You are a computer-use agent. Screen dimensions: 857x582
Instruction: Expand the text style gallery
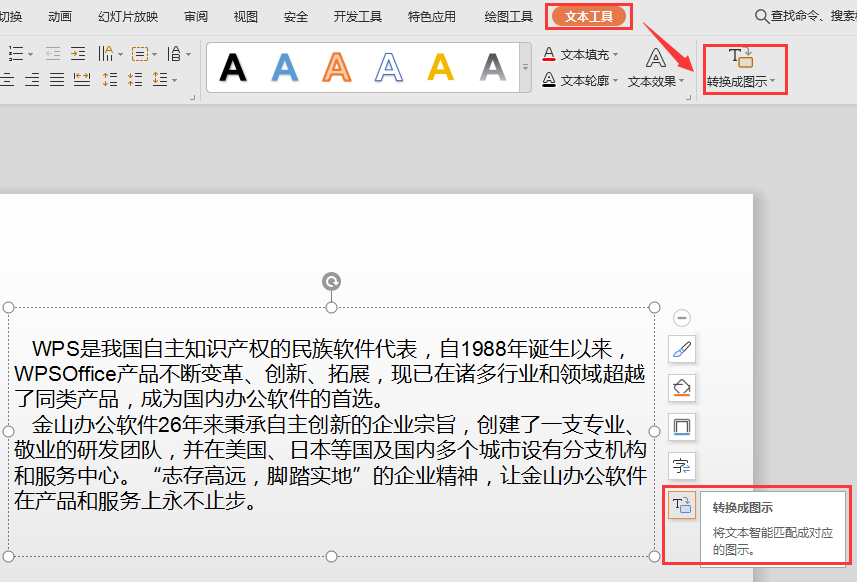click(x=525, y=68)
